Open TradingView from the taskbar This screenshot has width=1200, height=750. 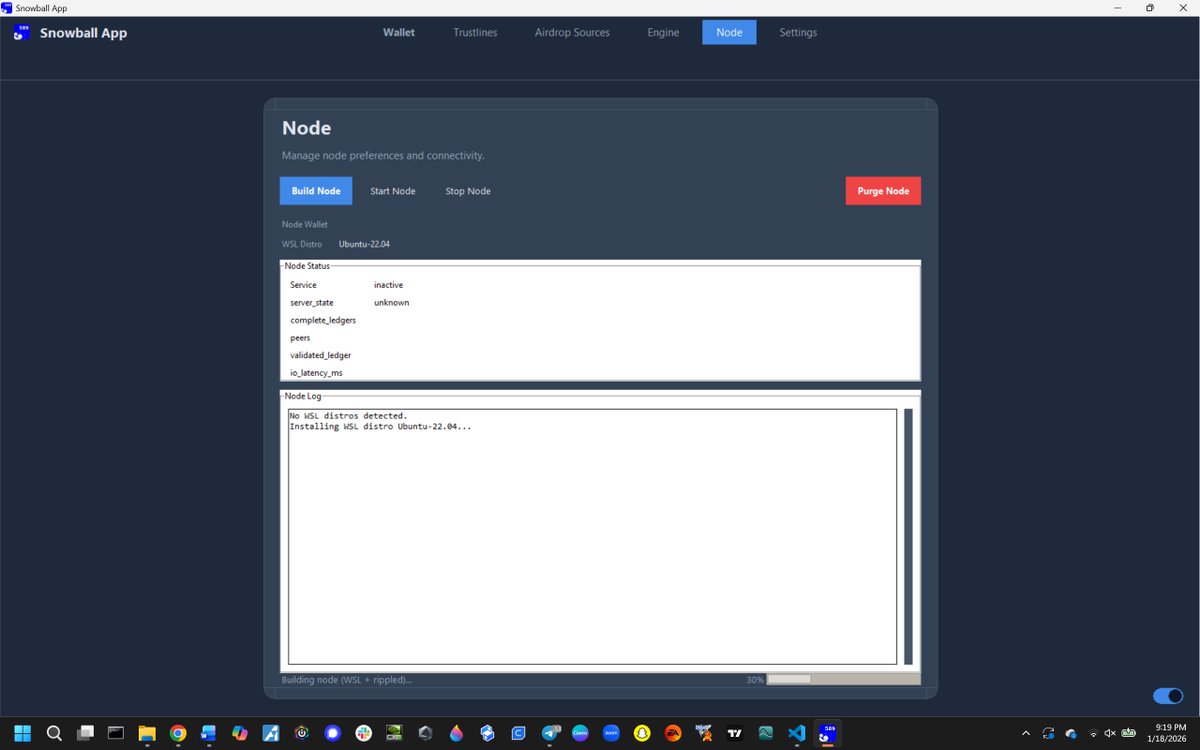click(x=734, y=733)
